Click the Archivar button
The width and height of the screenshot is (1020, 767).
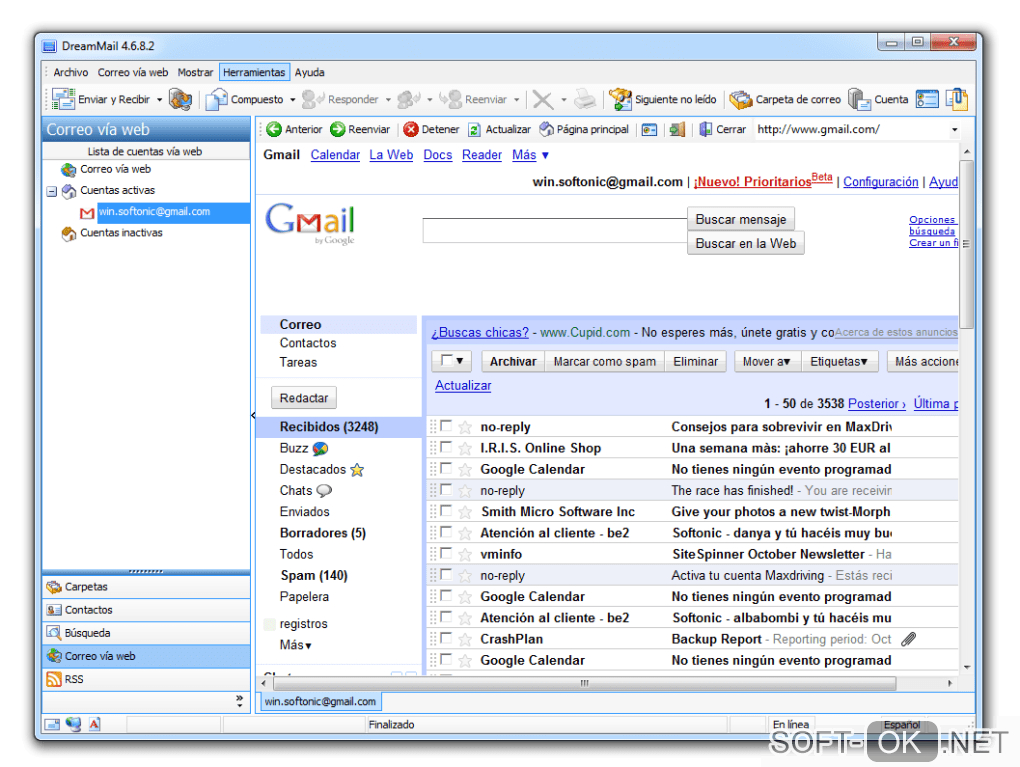click(x=513, y=361)
